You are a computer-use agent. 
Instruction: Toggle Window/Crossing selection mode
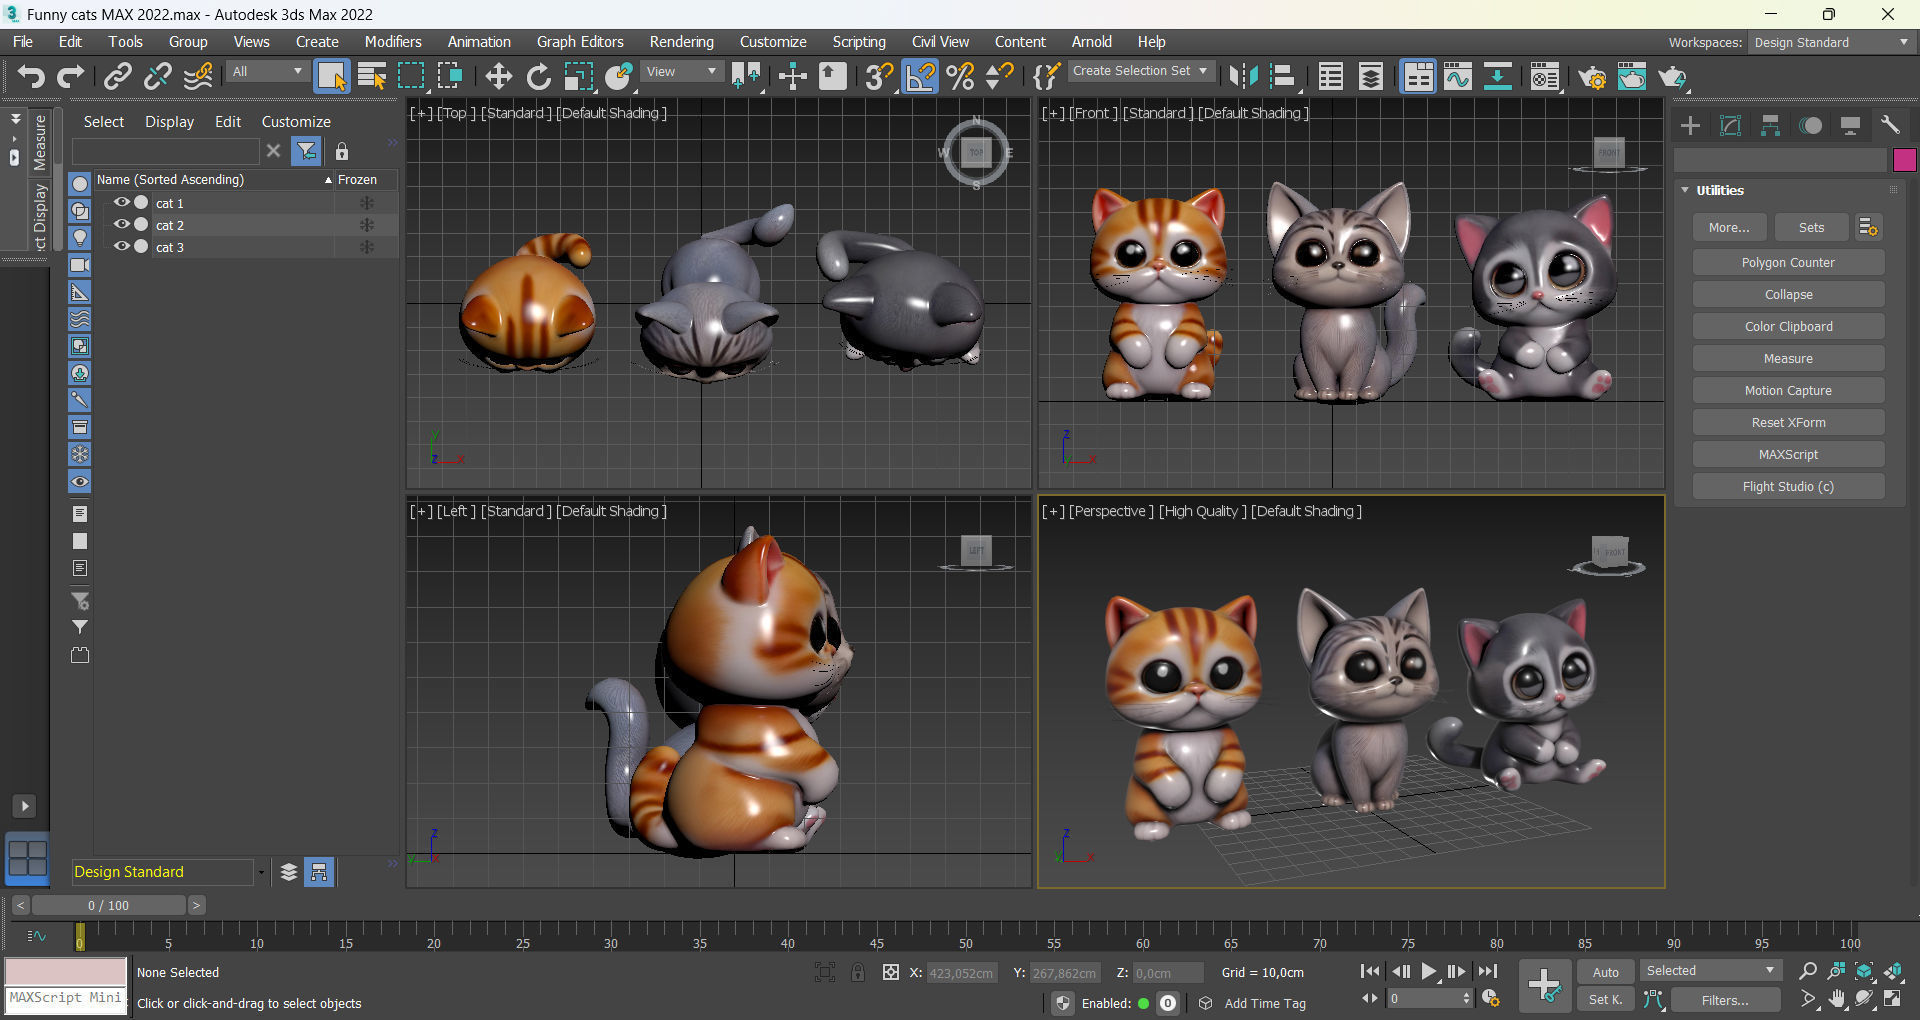tap(450, 76)
